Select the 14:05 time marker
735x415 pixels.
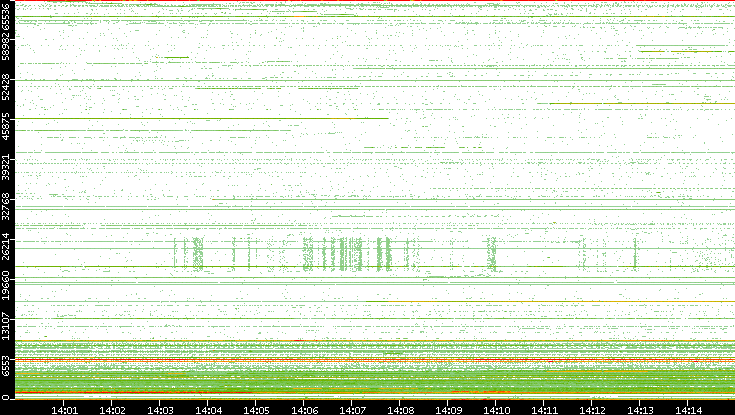[x=256, y=409]
